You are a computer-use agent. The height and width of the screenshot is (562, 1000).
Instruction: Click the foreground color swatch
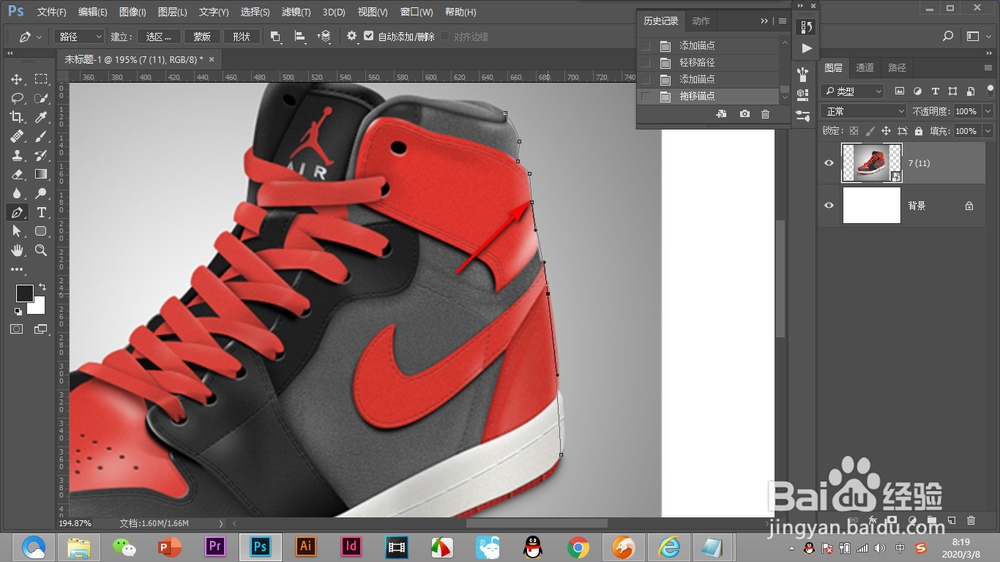coord(24,293)
